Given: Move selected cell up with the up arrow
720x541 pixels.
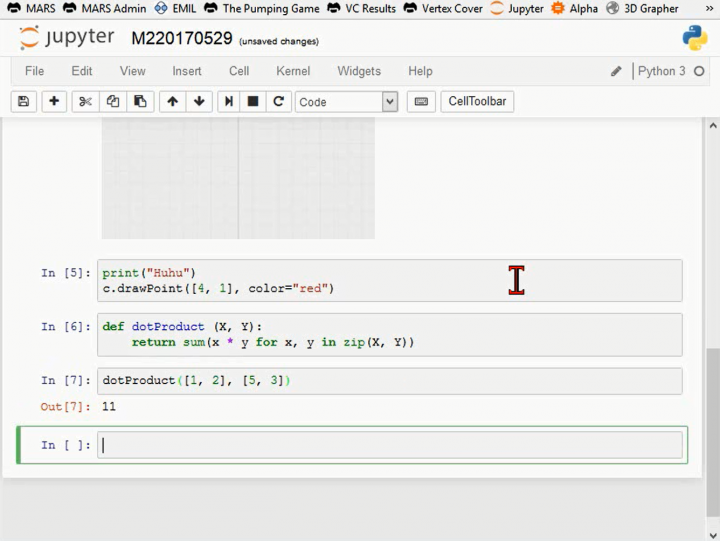Looking at the screenshot, I should click(x=173, y=101).
